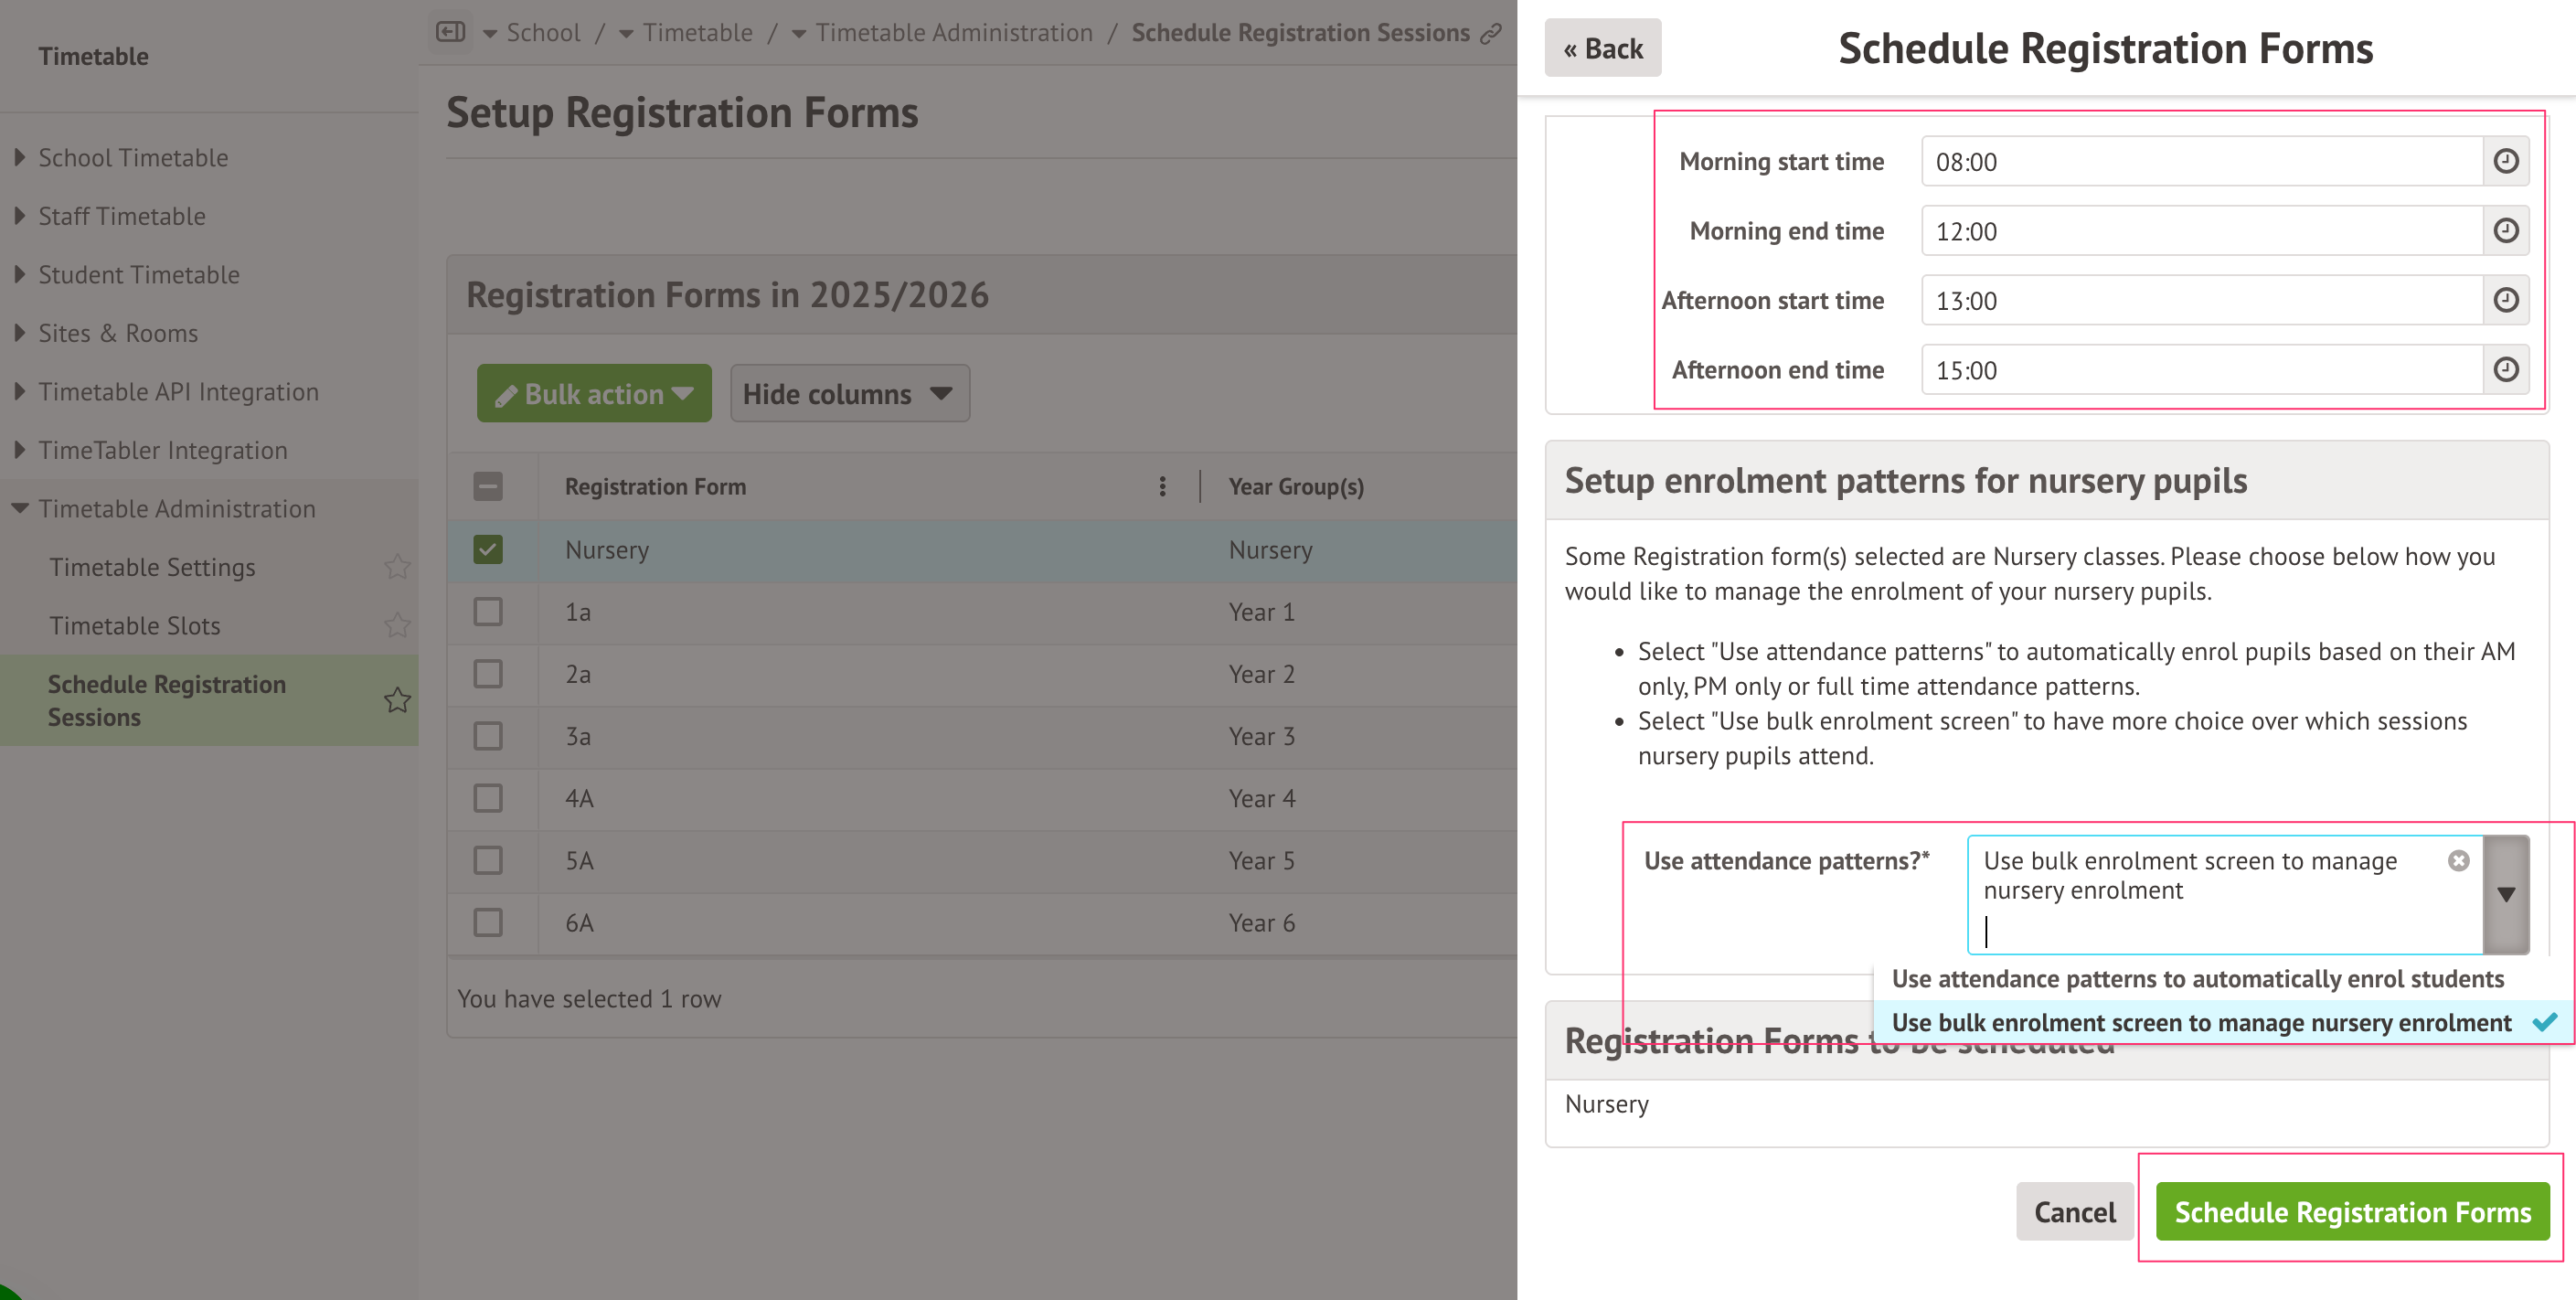Open Registration Form column options kebab menu
2576x1300 pixels.
click(1163, 487)
